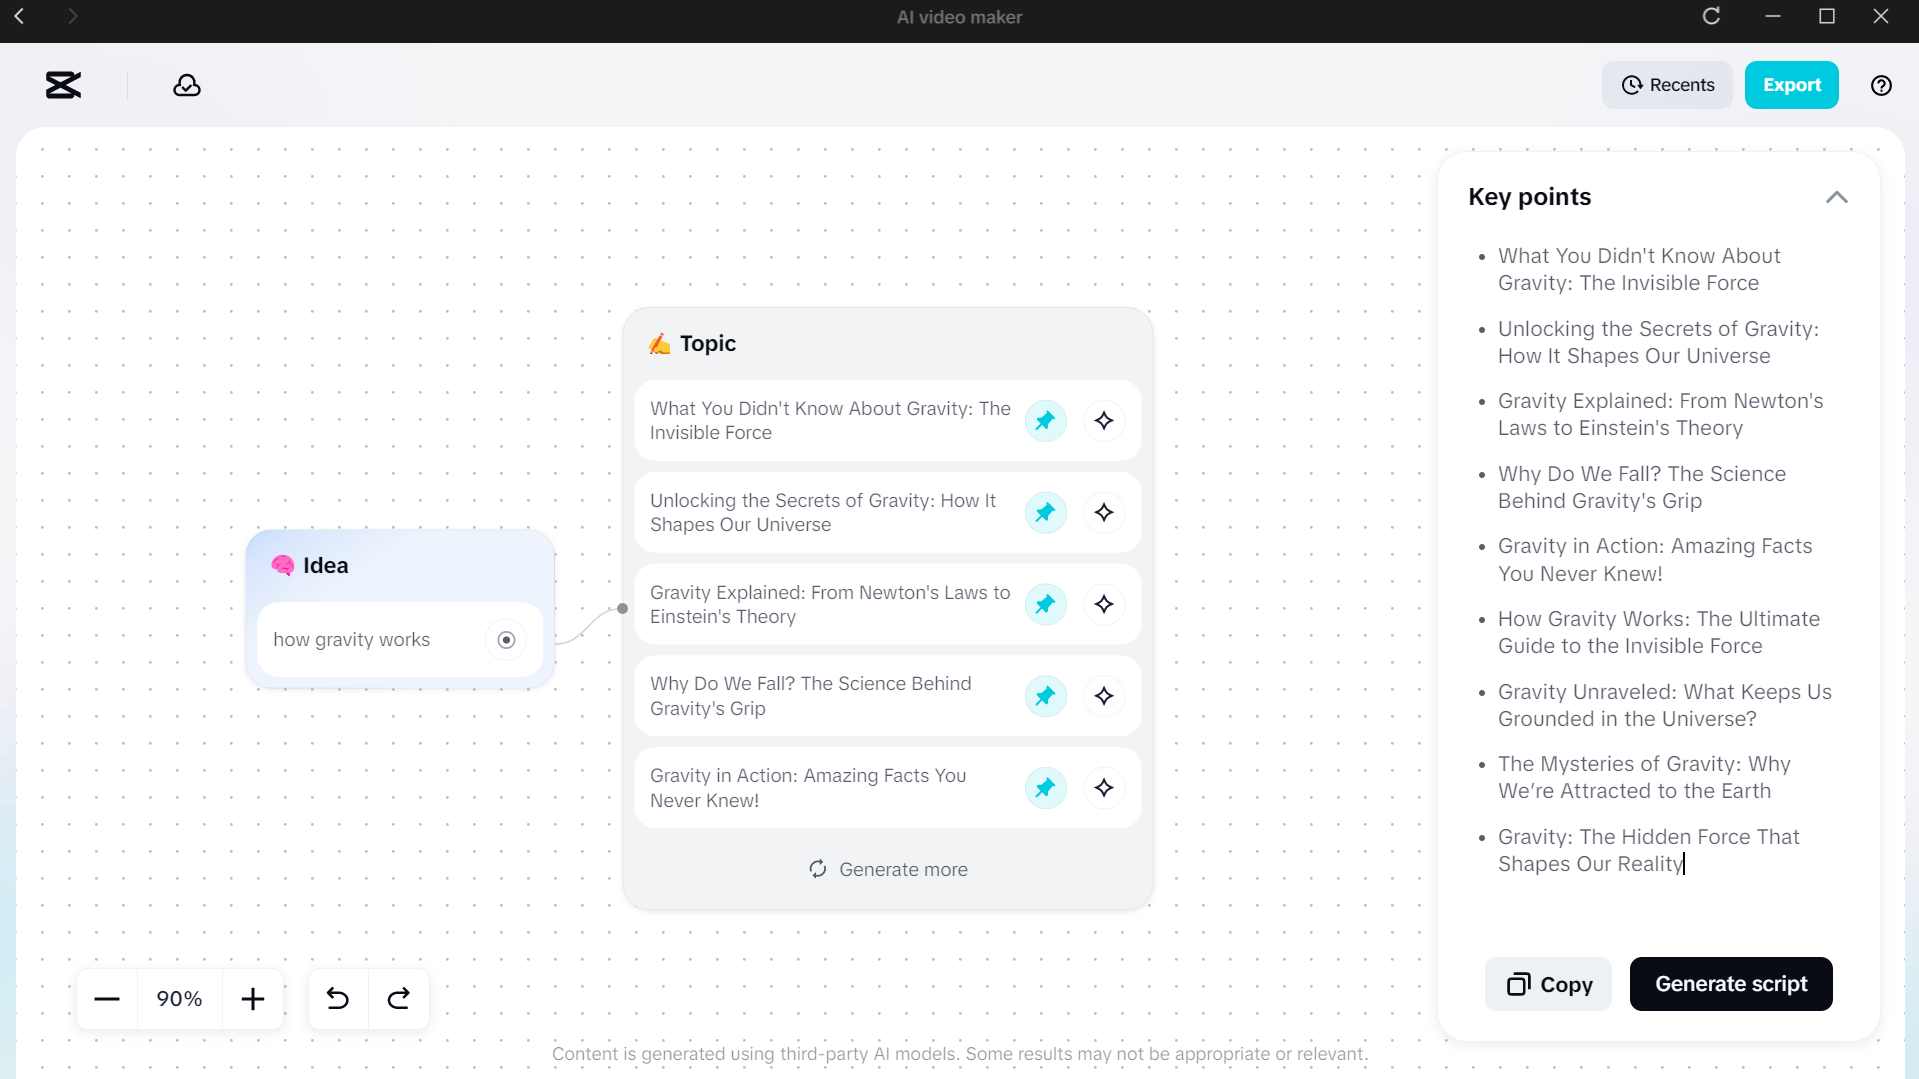Zoom in the canvas with plus button
1919x1079 pixels.
[253, 999]
